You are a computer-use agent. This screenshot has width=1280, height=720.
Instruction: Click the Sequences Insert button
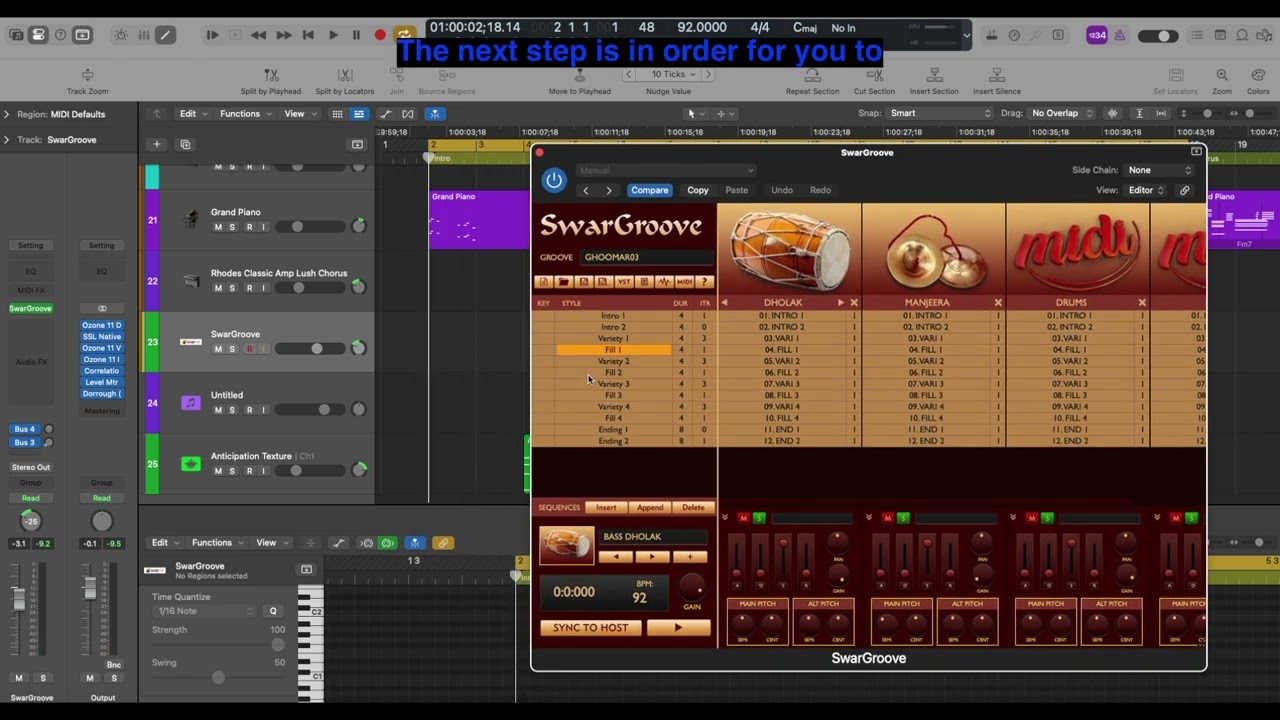[606, 508]
